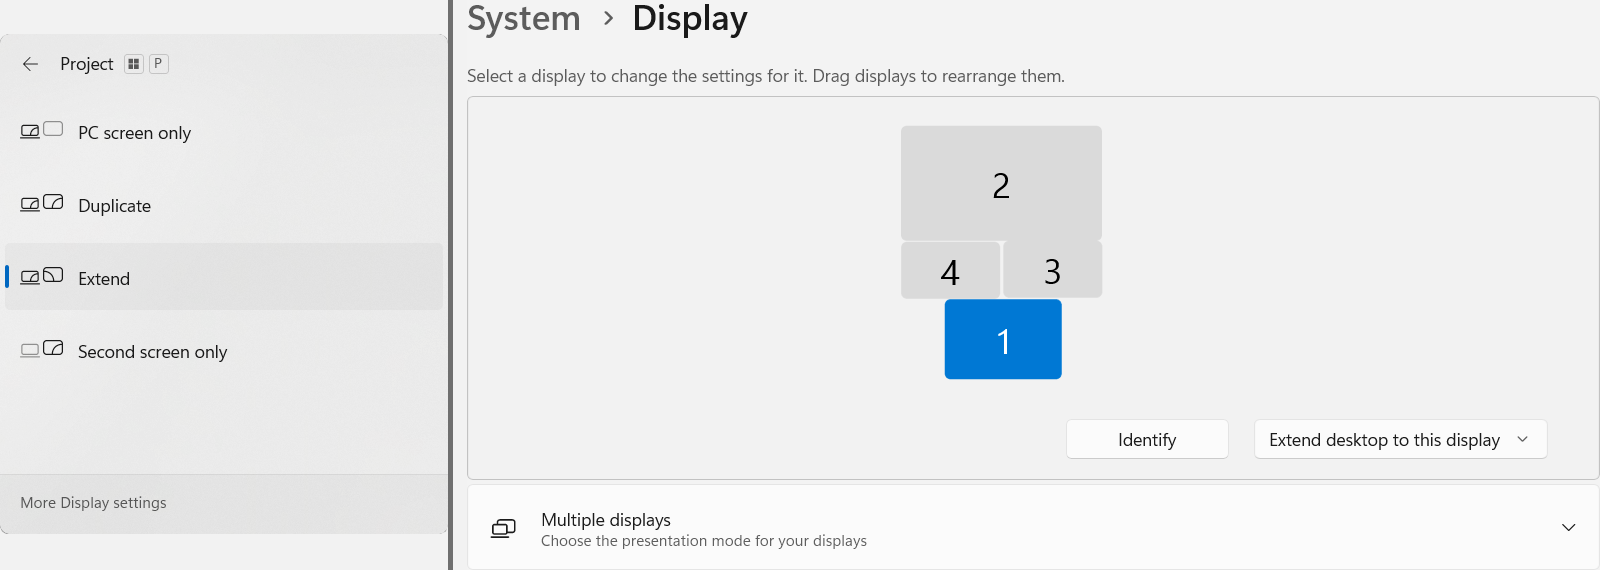Choose Second screen only projection option
1600x570 pixels.
[x=224, y=352]
